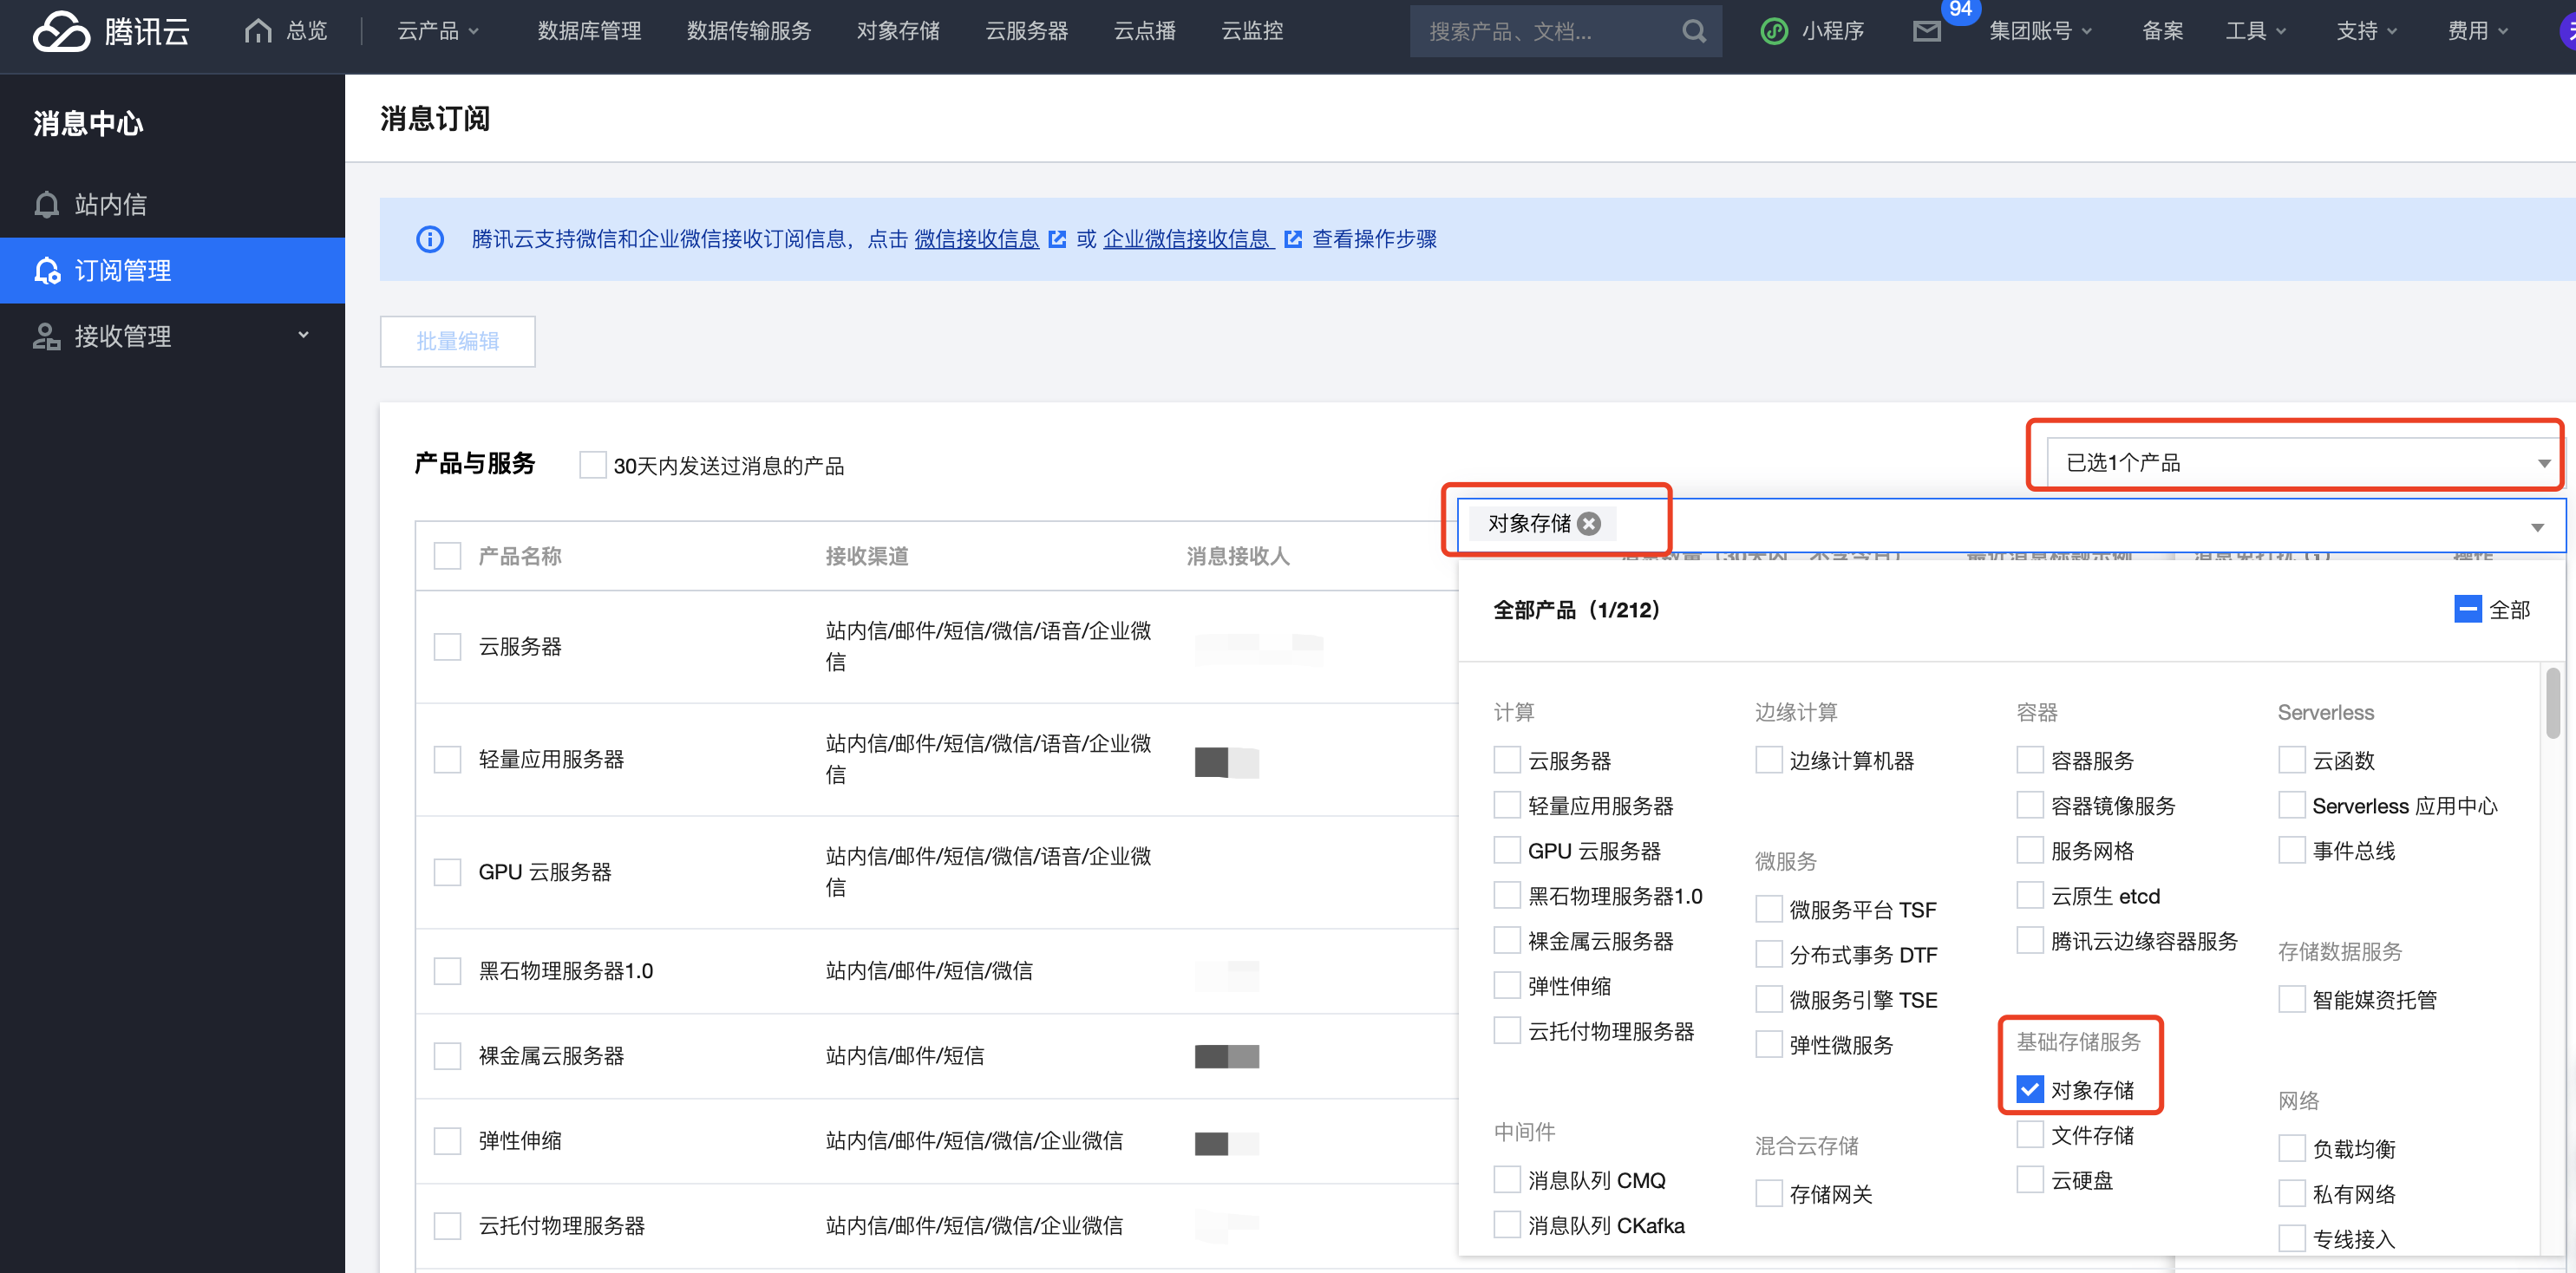Check 存储网关 under 混合云存储

(1768, 1193)
